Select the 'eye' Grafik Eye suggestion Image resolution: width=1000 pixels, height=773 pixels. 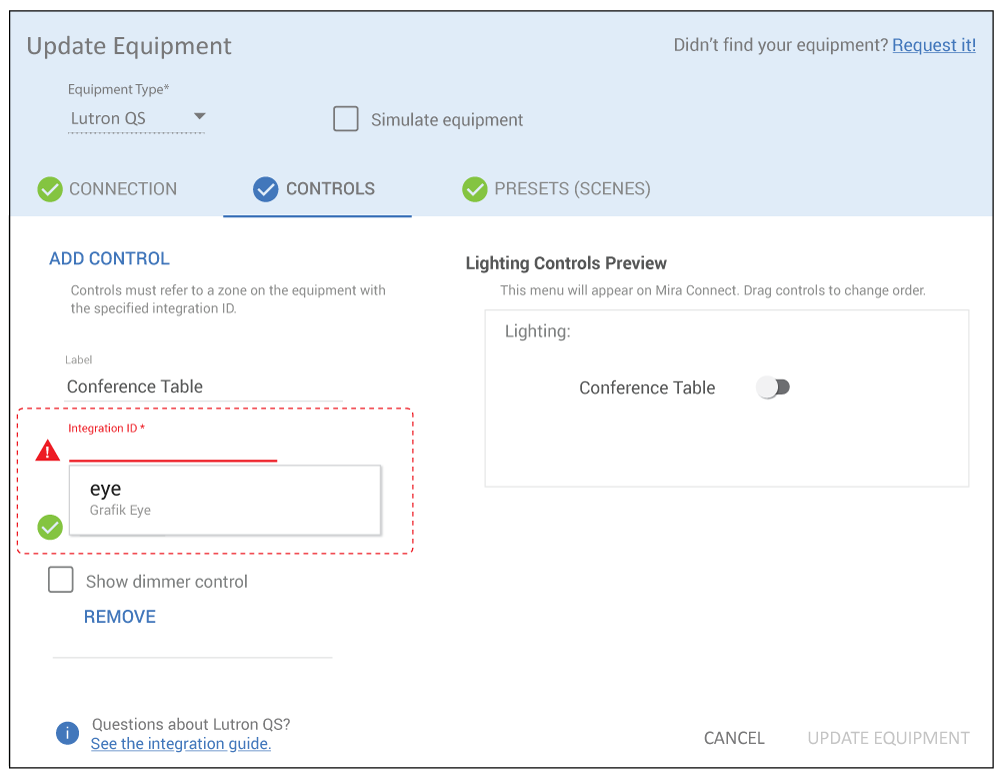click(225, 499)
